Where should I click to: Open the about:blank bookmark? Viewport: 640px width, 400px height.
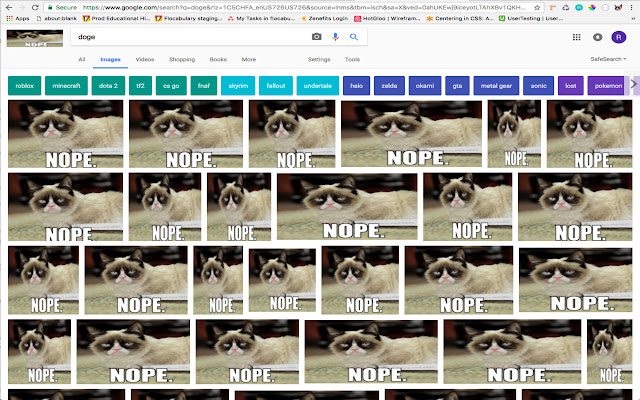(x=57, y=18)
